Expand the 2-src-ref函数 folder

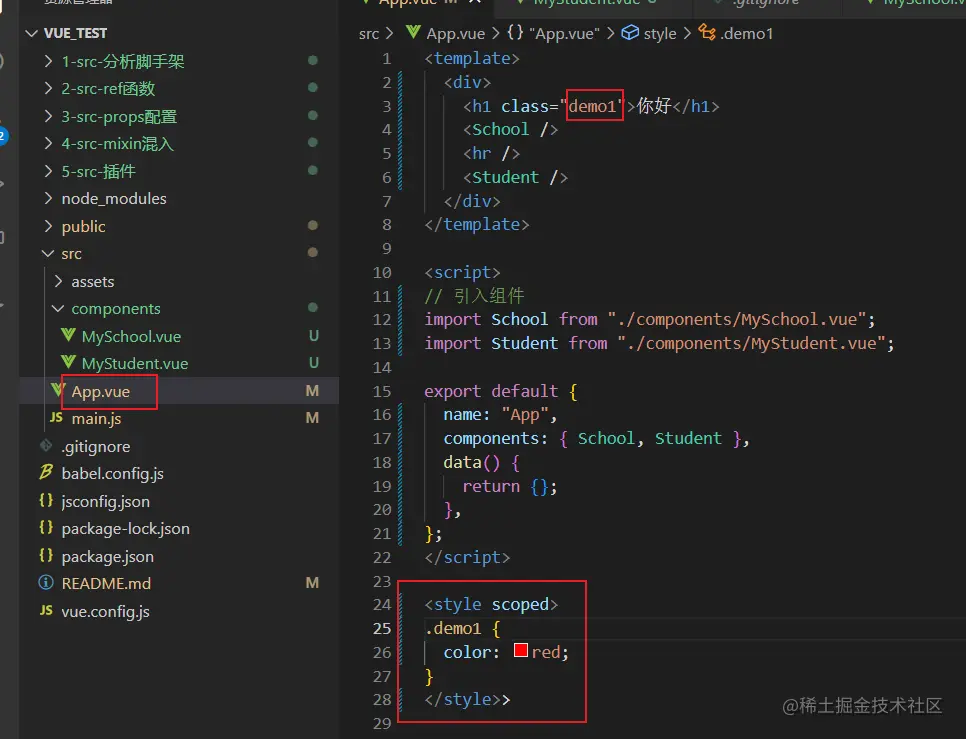pos(108,89)
